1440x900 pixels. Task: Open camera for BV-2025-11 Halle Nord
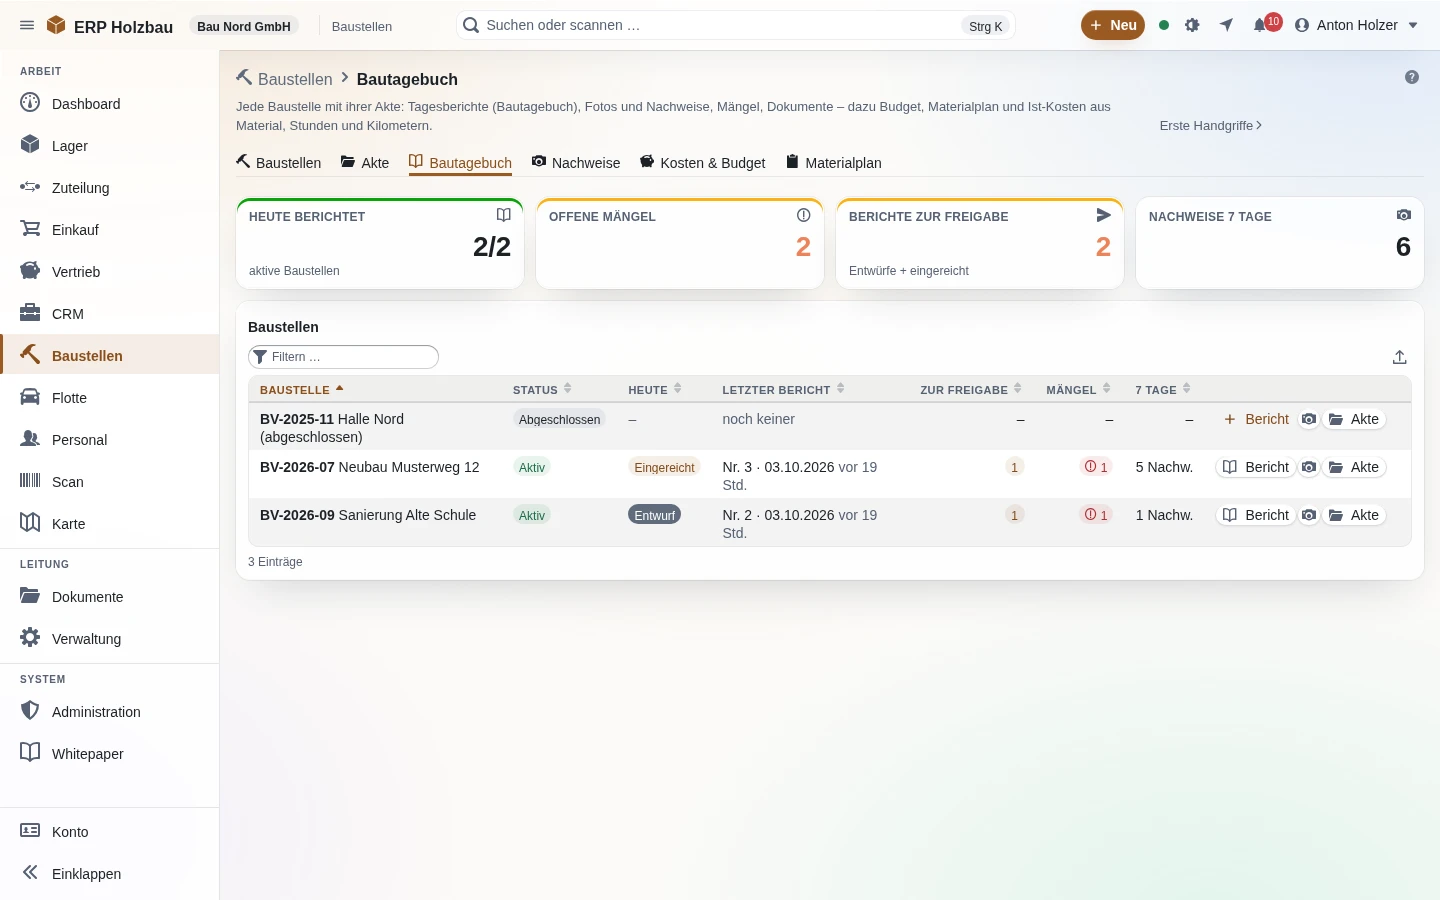click(x=1309, y=419)
